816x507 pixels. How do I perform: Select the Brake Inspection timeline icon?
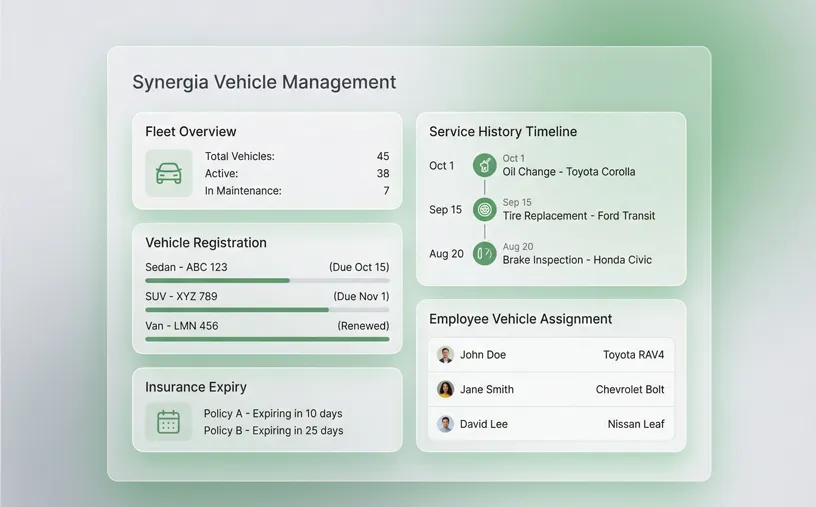click(x=484, y=254)
